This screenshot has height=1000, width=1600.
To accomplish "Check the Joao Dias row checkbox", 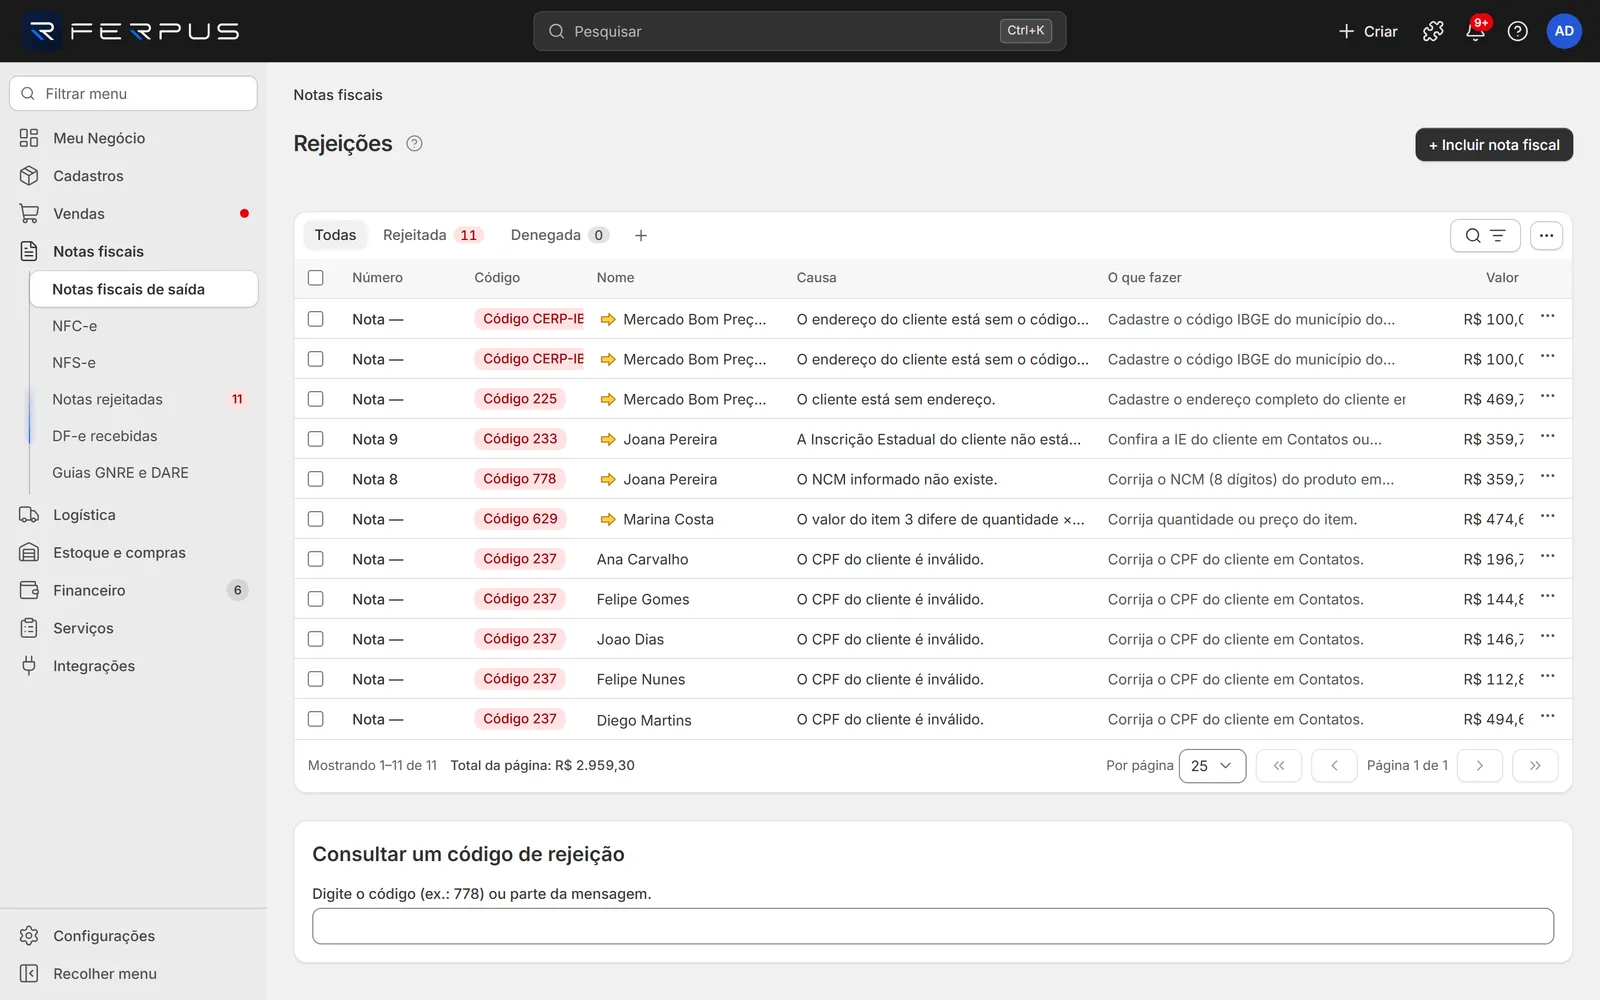I will [316, 639].
